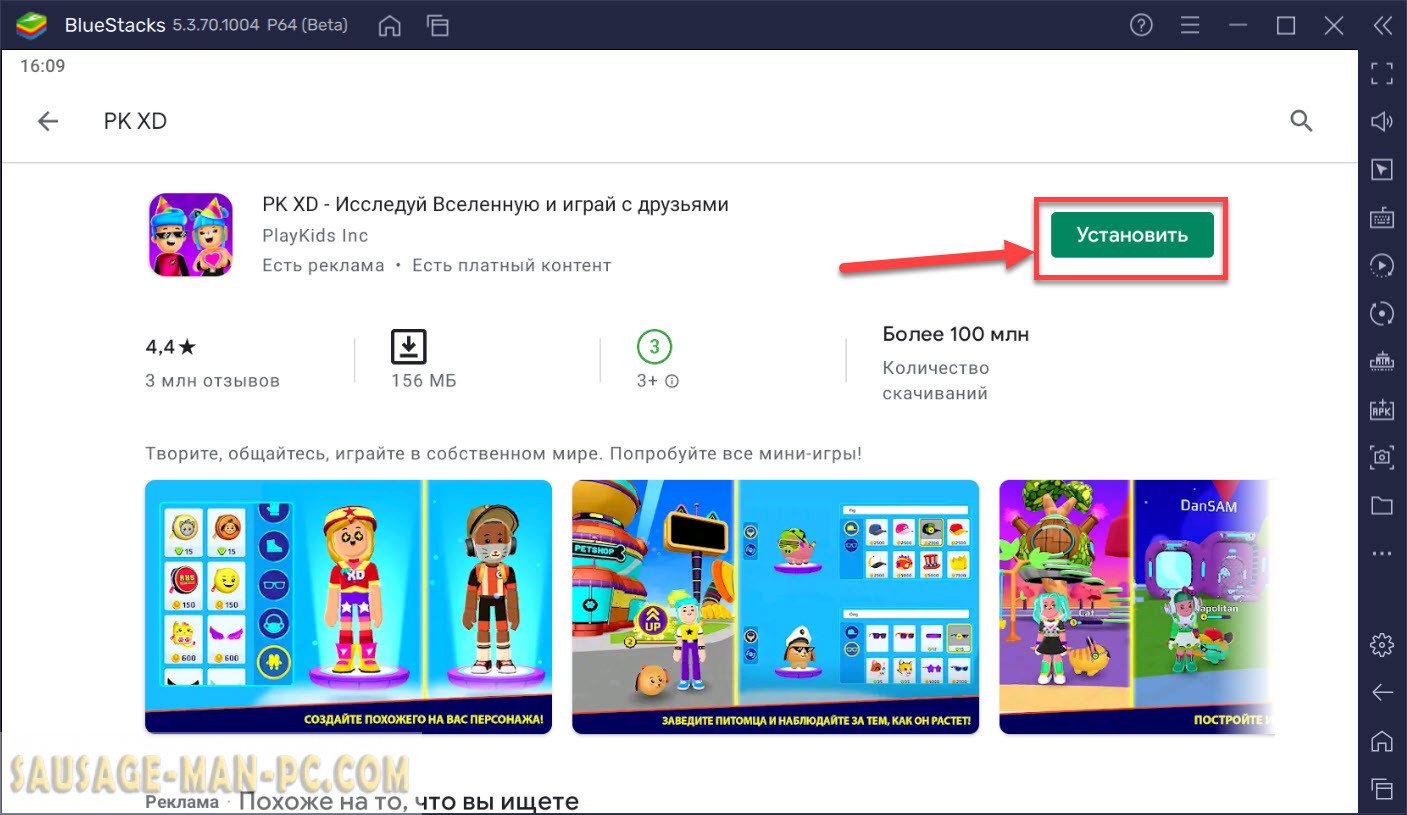Open the multi-instance windows icon in title bar
Screen dimensions: 1407x815
[437, 25]
